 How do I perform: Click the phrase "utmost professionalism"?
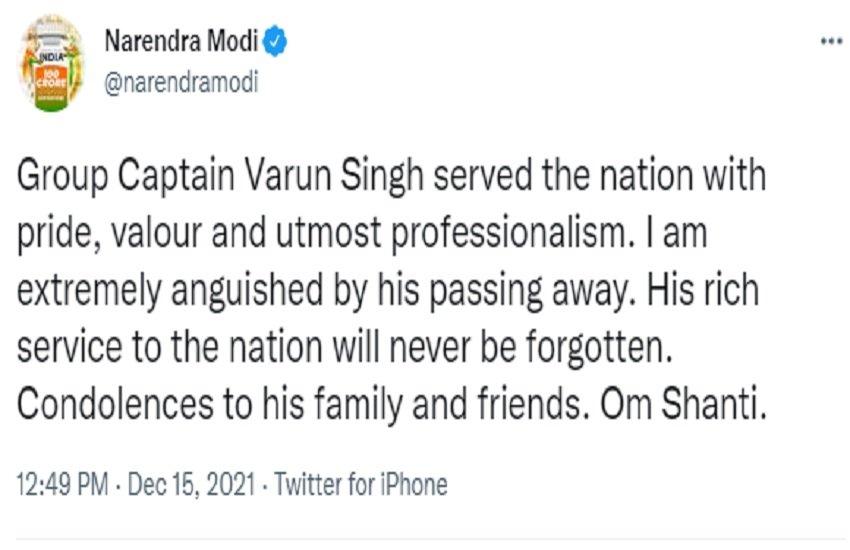(x=454, y=234)
